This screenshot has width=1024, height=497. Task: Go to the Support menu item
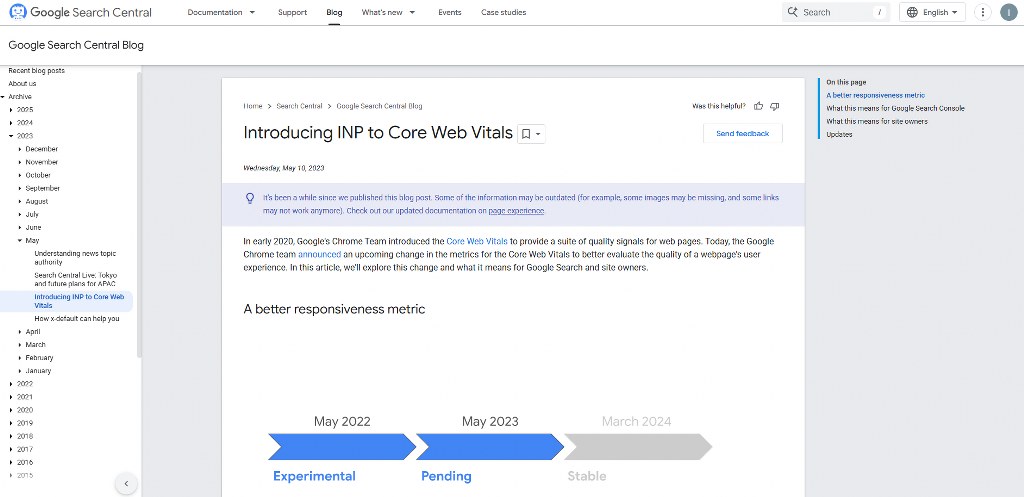[x=292, y=12]
